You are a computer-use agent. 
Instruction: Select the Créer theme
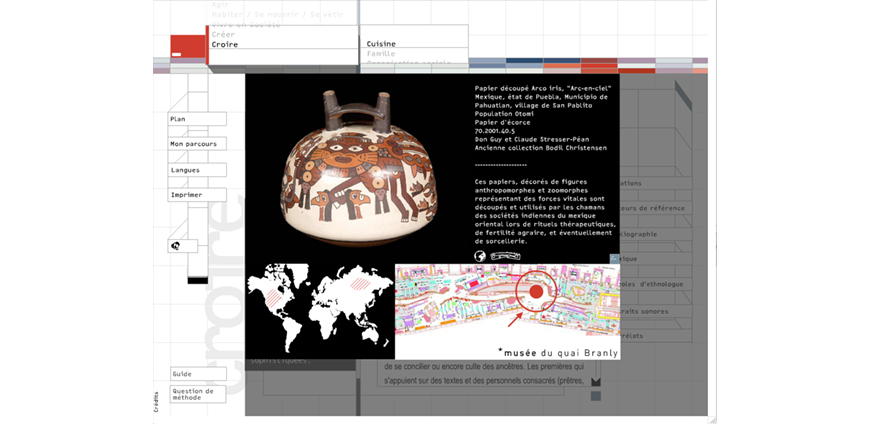point(223,34)
